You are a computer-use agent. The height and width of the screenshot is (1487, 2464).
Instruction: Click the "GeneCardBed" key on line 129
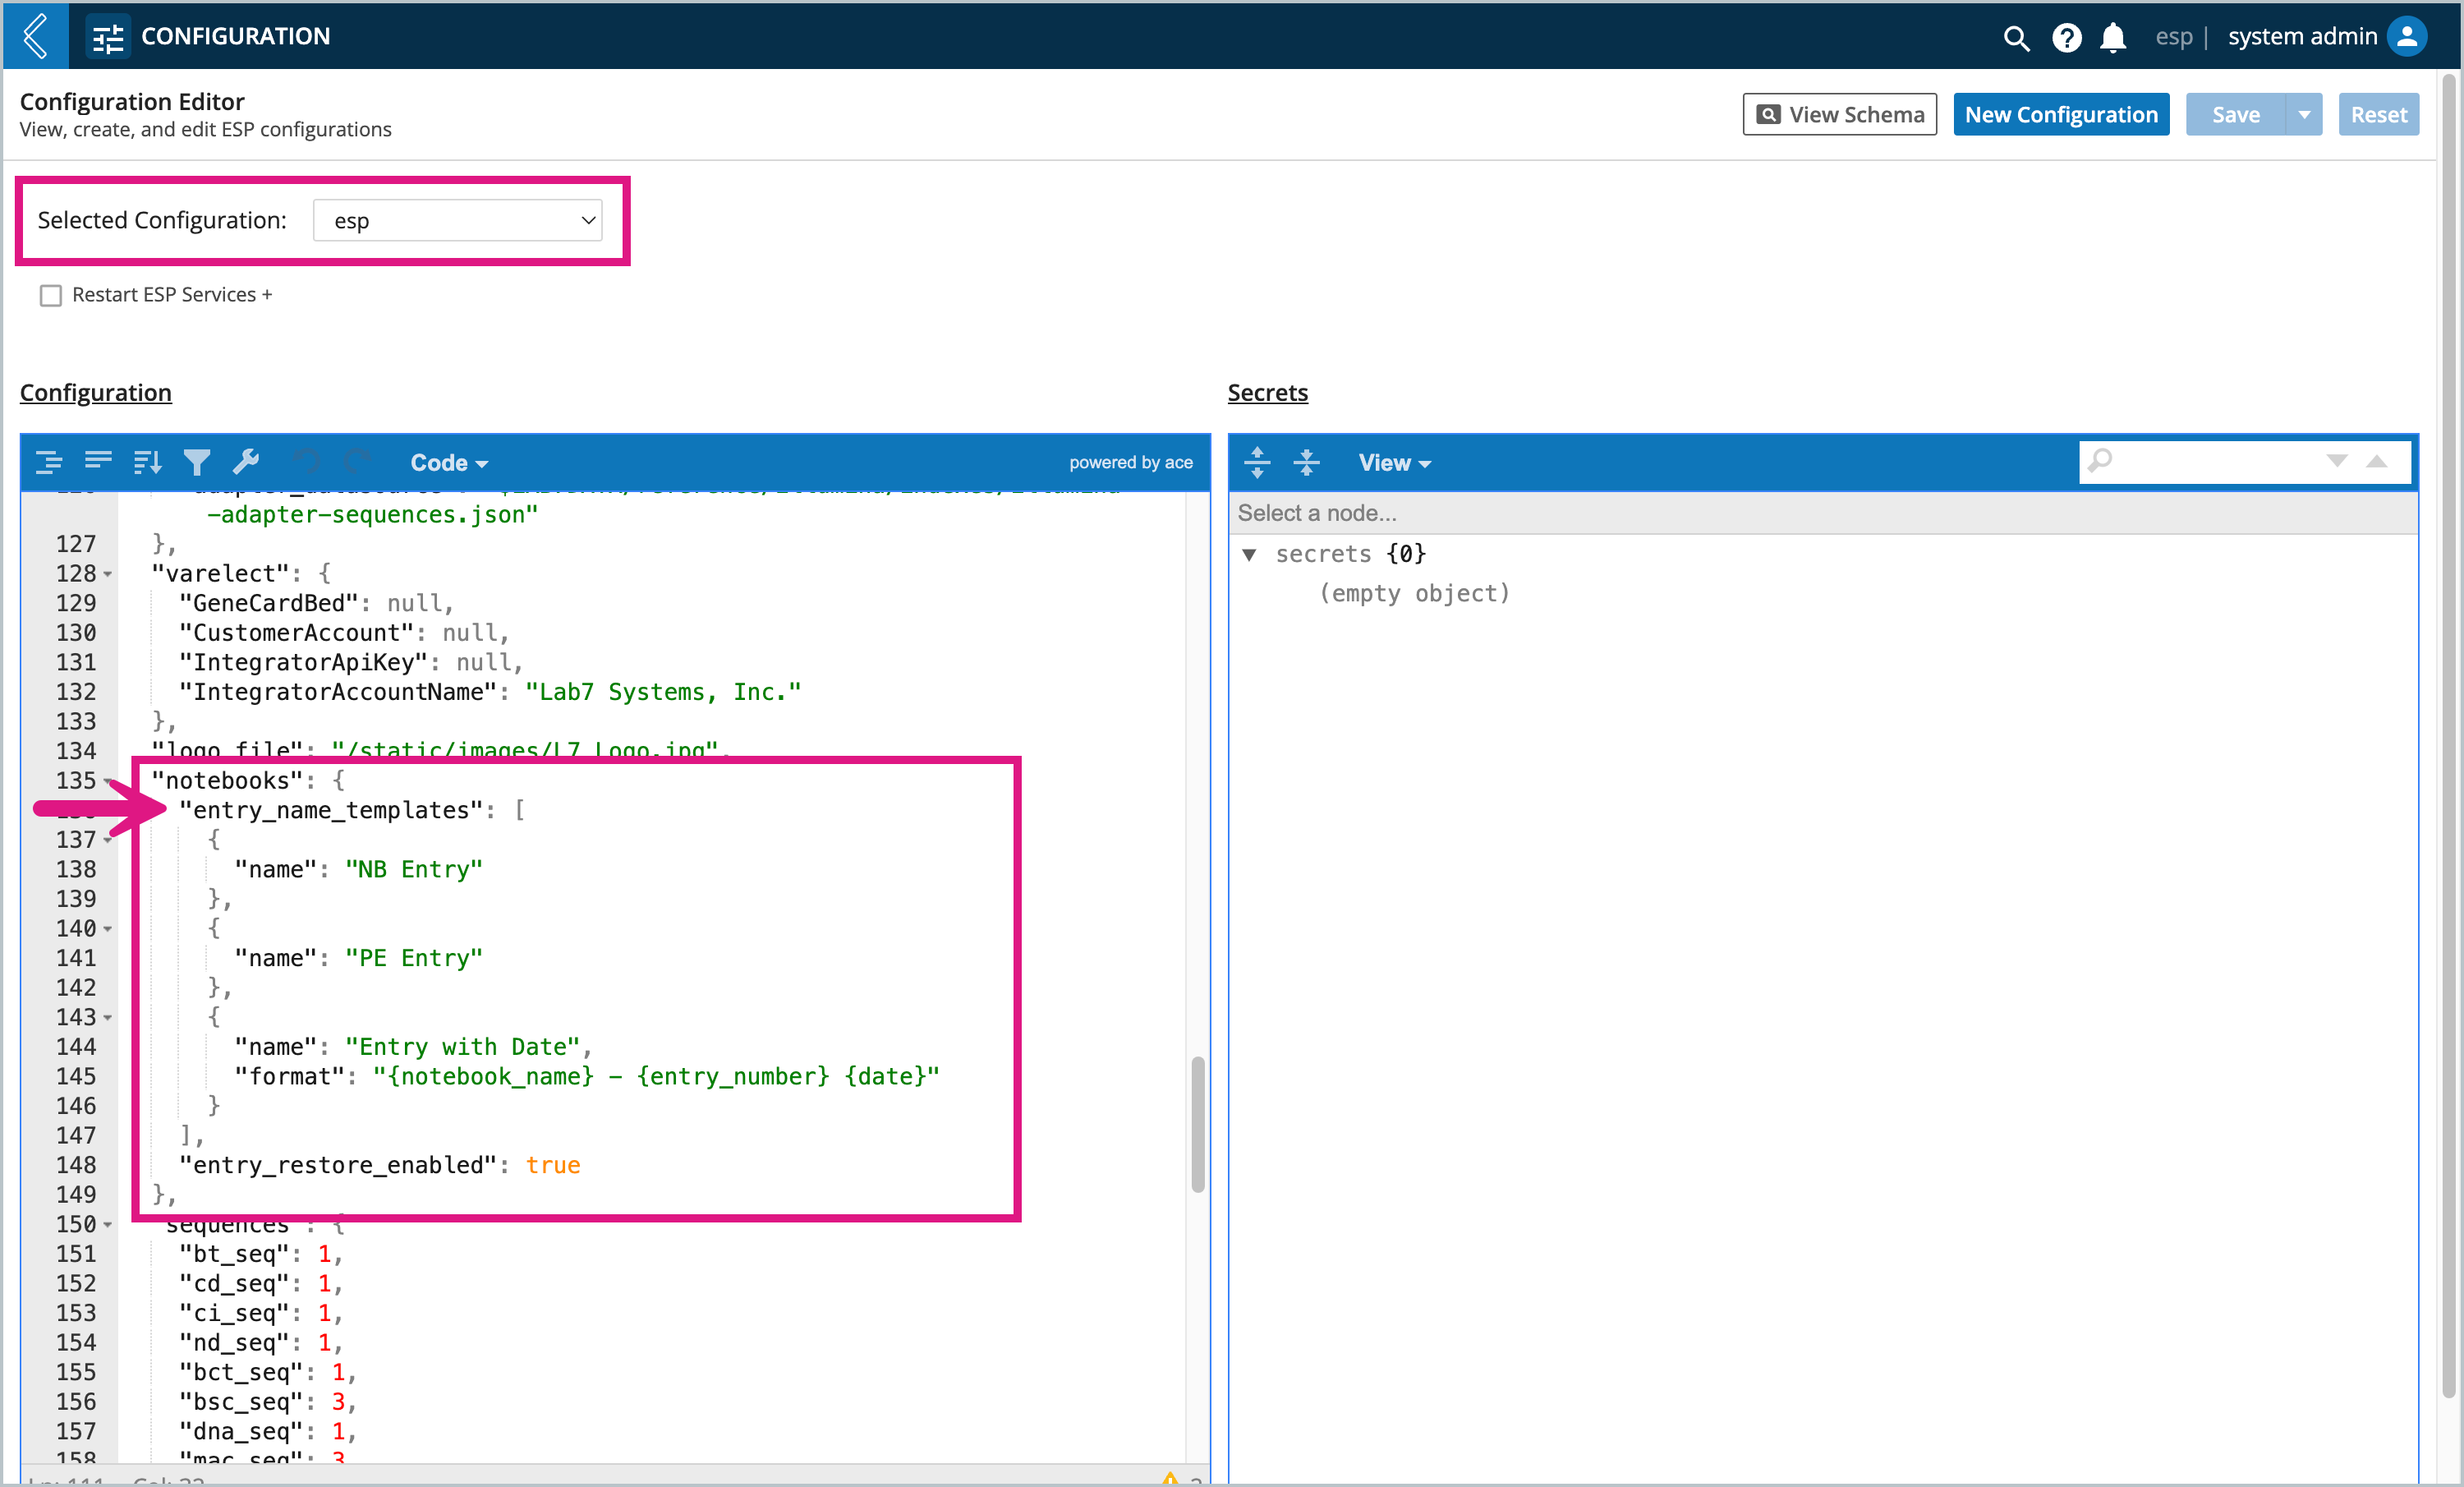tap(268, 603)
